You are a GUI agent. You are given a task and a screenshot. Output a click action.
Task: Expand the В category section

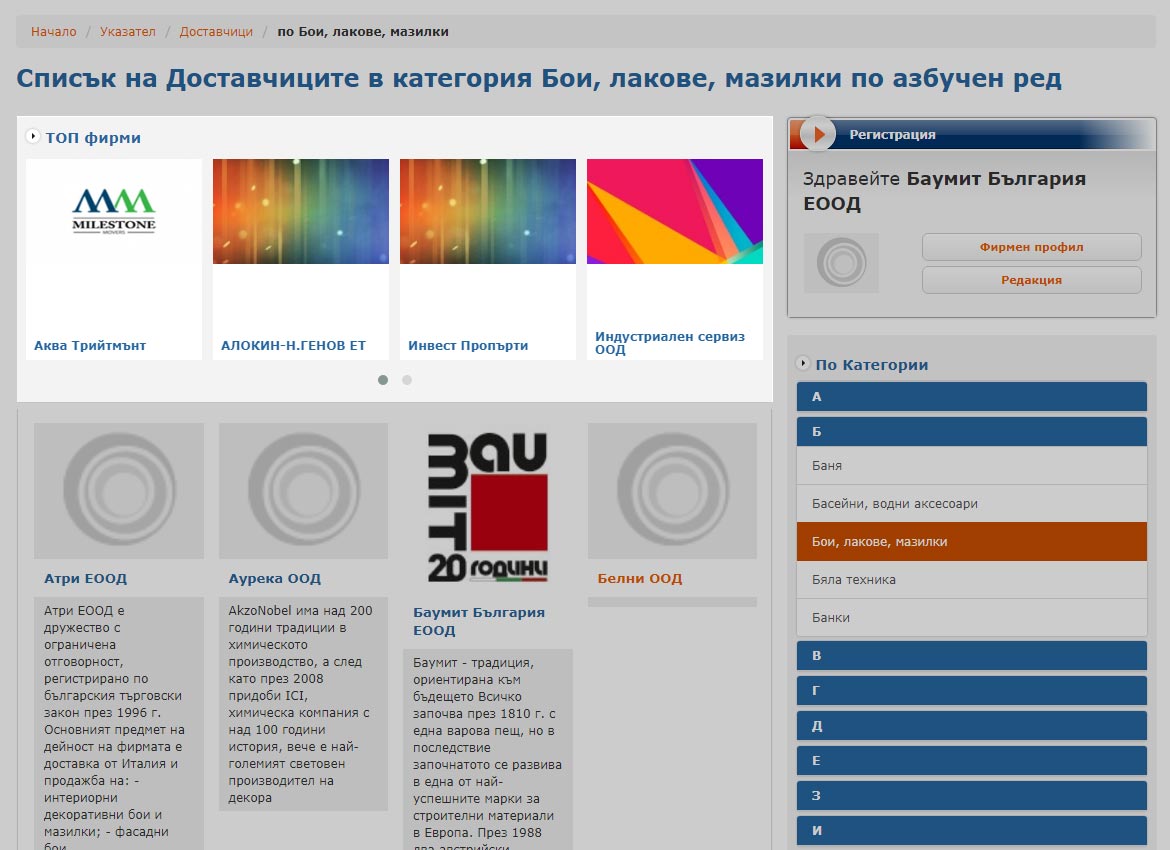pos(972,655)
